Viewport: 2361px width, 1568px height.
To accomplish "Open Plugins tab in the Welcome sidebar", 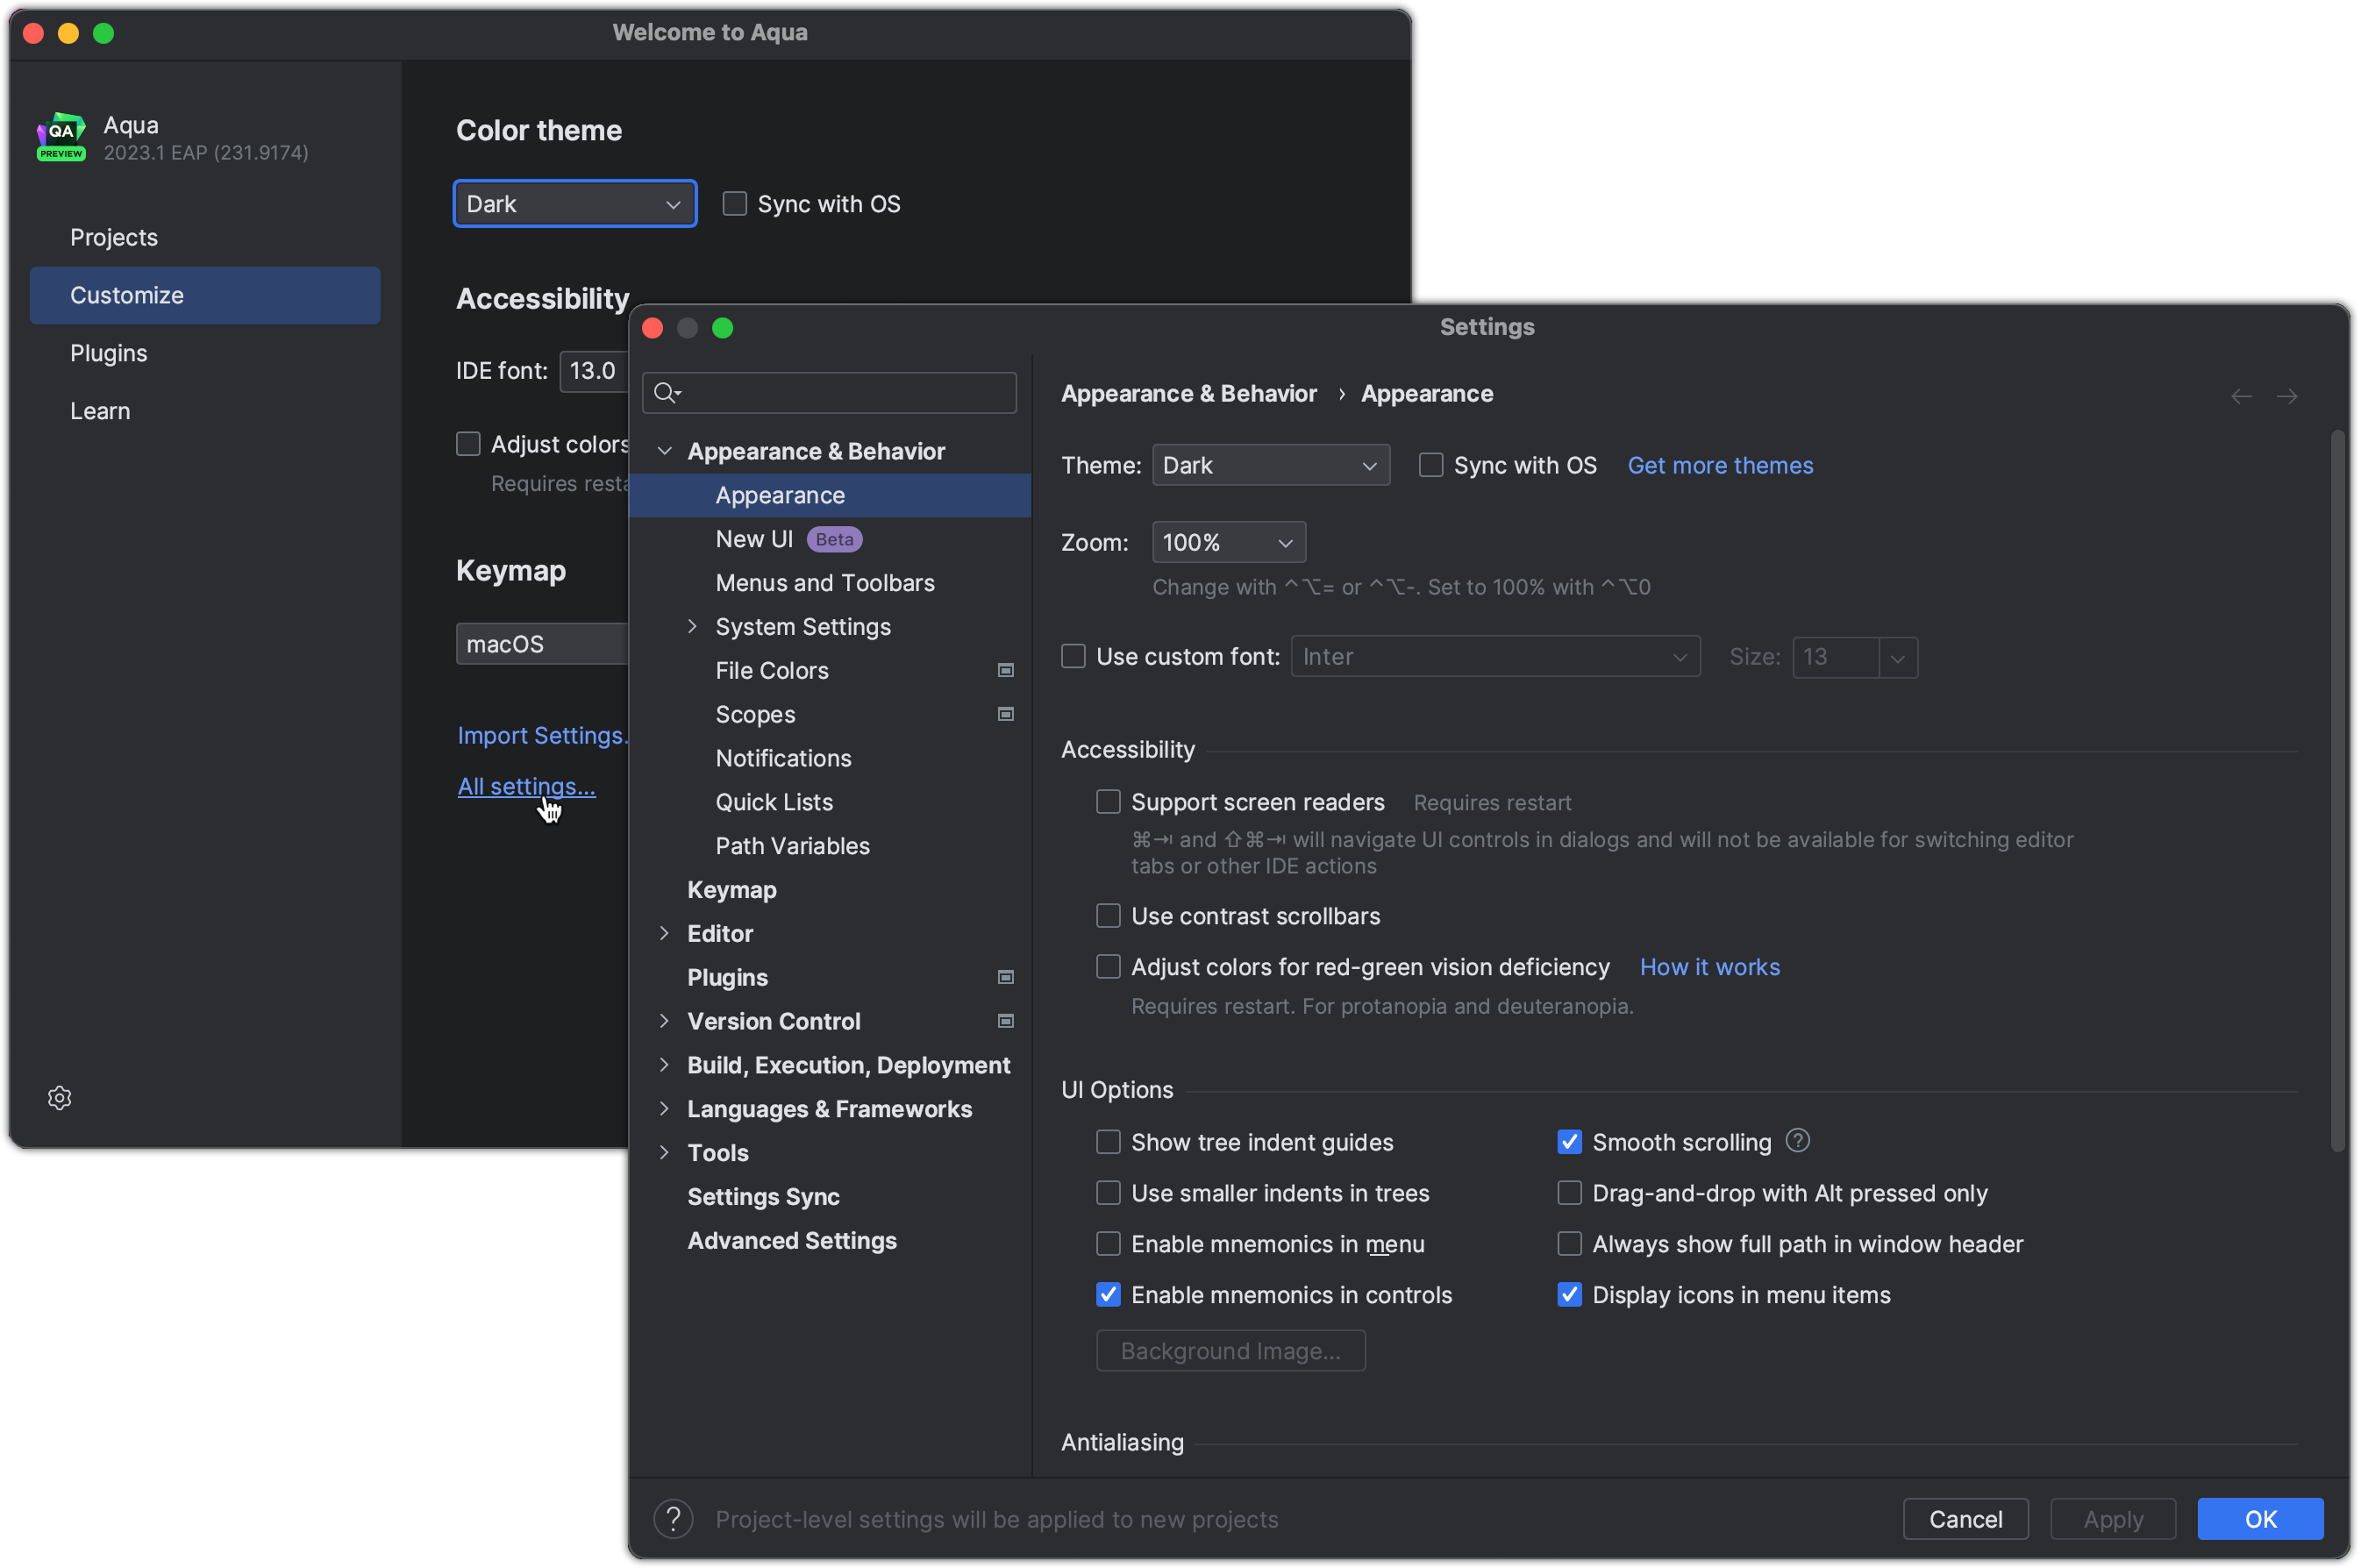I will click(205, 353).
